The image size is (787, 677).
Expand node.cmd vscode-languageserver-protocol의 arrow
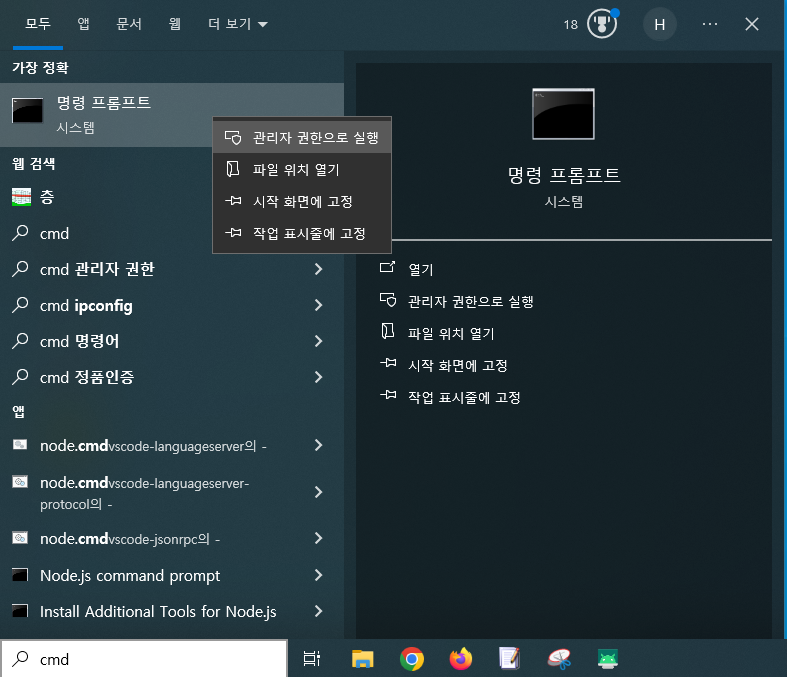tap(318, 492)
